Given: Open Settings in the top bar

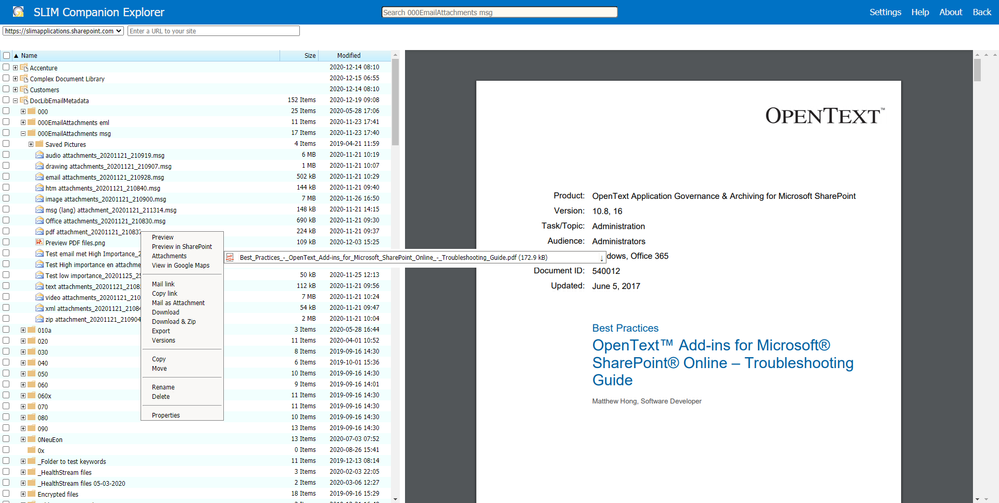Looking at the screenshot, I should point(885,12).
